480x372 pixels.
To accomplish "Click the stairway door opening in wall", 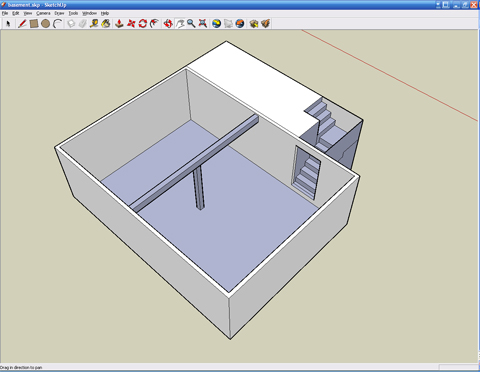I will pos(307,172).
